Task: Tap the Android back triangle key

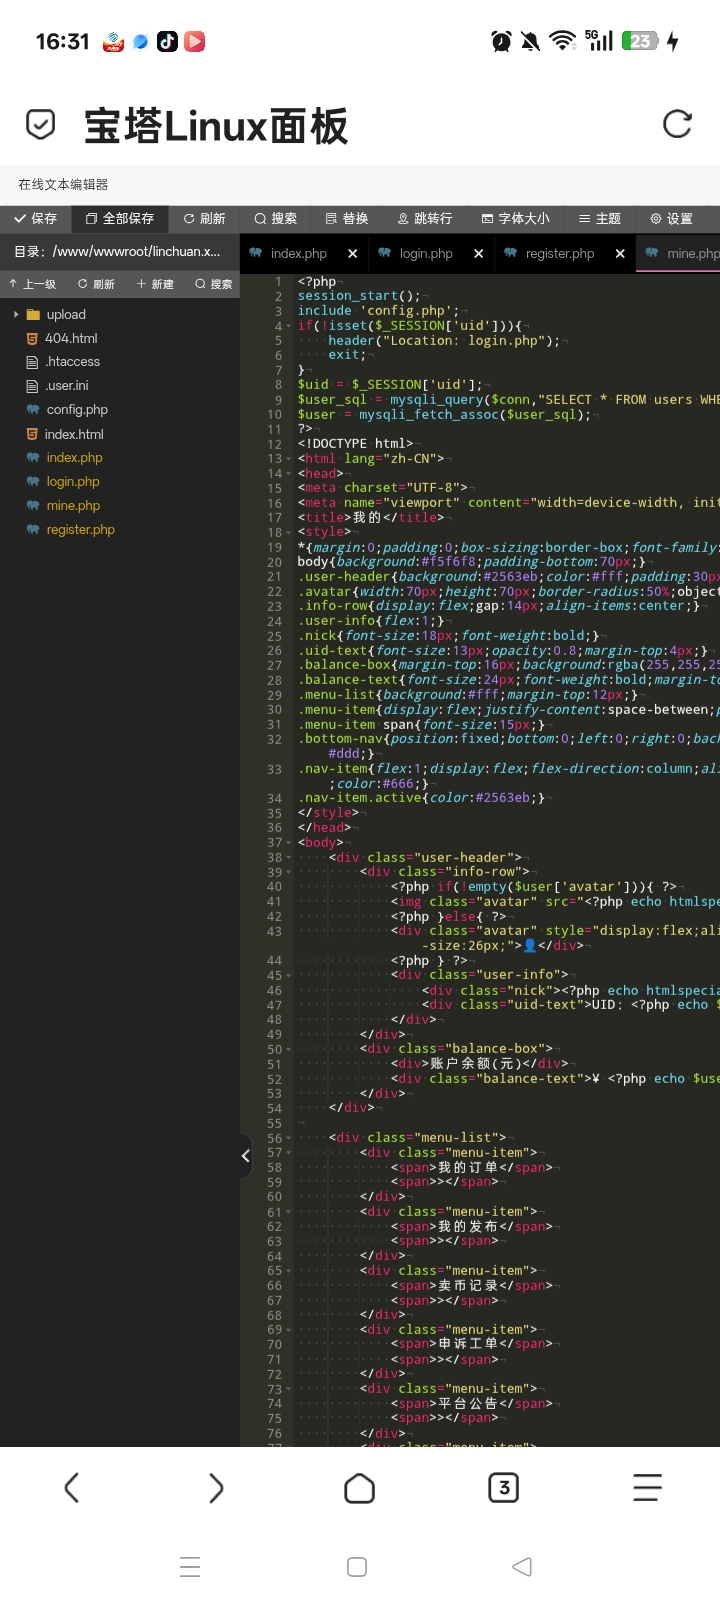Action: coord(522,1567)
